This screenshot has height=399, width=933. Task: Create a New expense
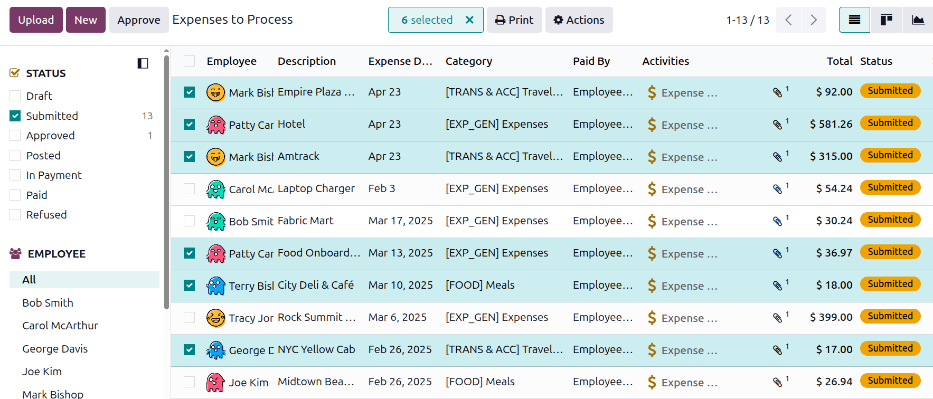coord(86,20)
